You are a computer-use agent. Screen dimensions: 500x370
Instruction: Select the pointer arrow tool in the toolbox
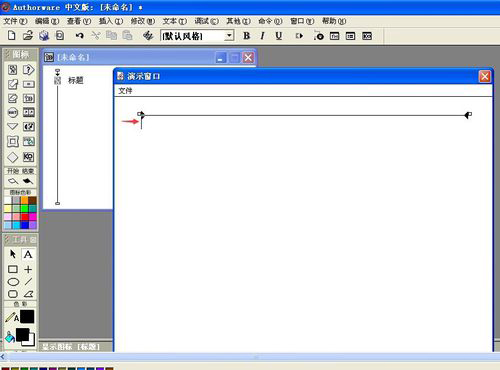point(13,254)
